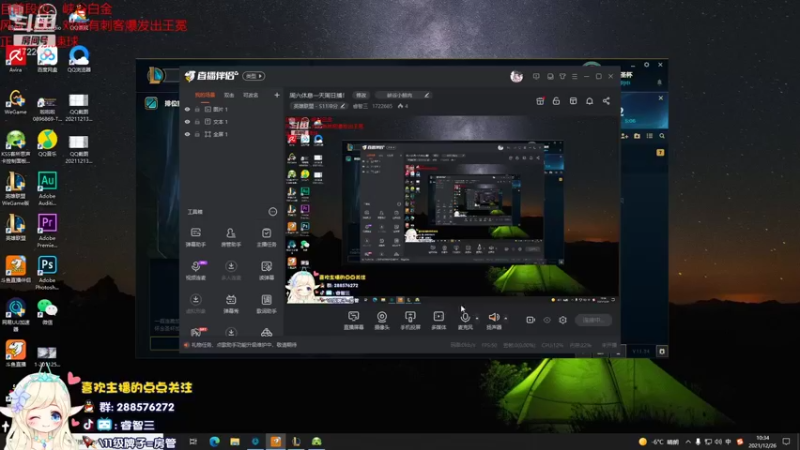The height and width of the screenshot is (450, 800).
Task: Open the 房管助手 tool
Action: 231,237
